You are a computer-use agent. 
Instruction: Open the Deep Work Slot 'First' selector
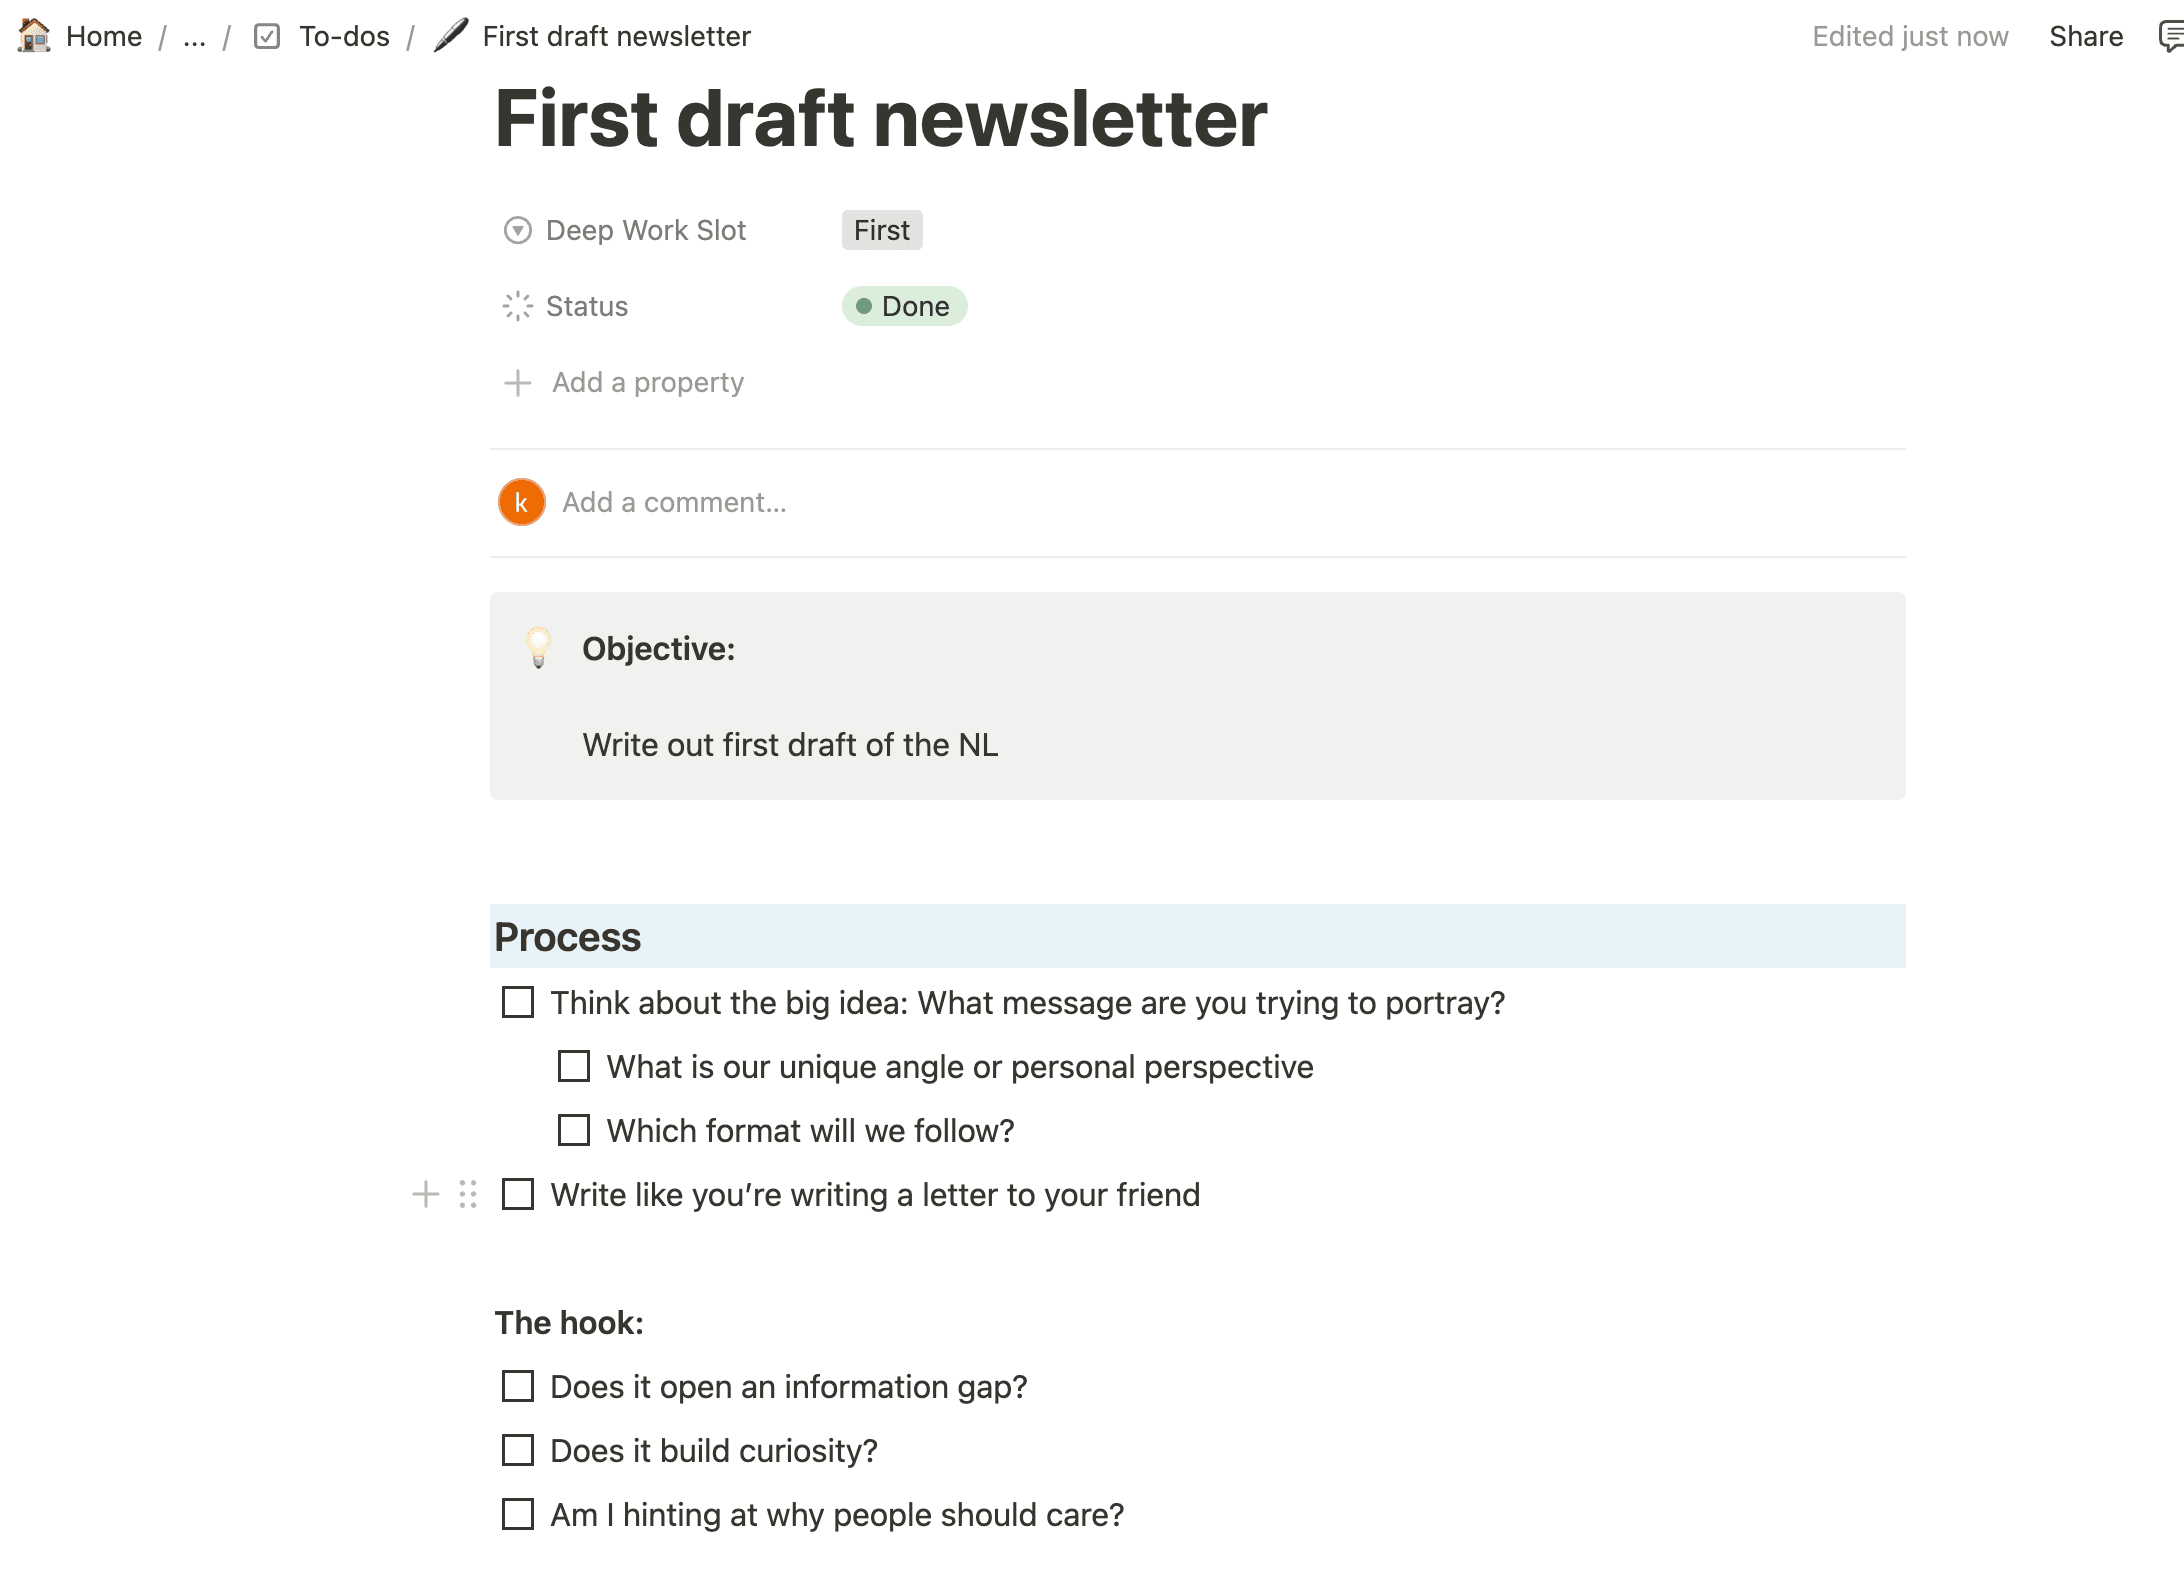(x=882, y=230)
